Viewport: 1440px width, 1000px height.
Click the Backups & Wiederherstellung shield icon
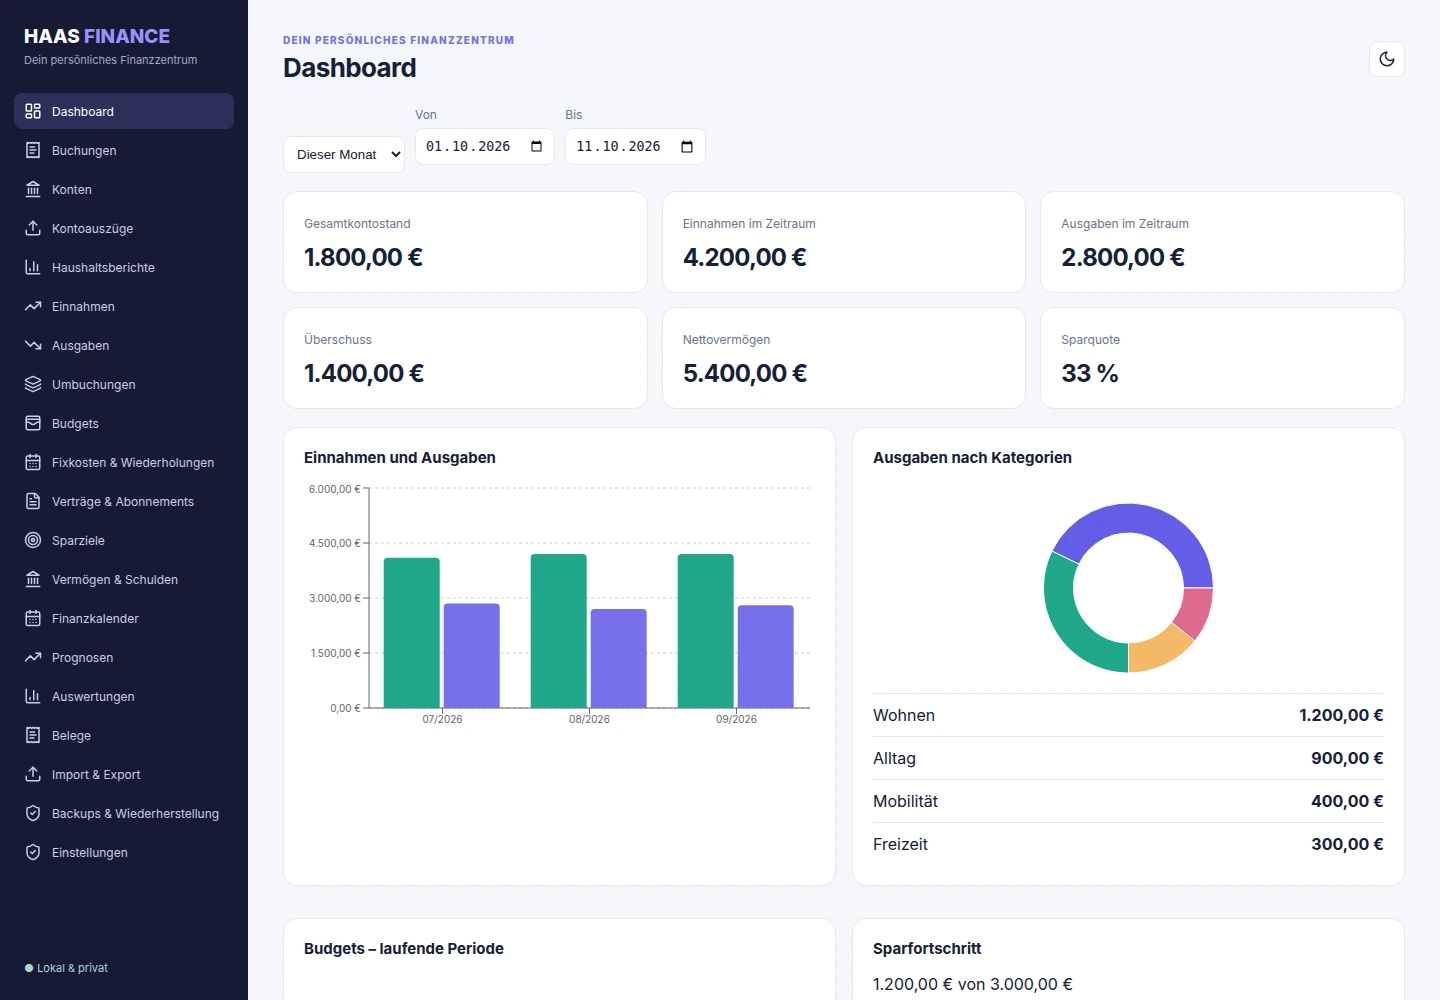click(x=33, y=813)
